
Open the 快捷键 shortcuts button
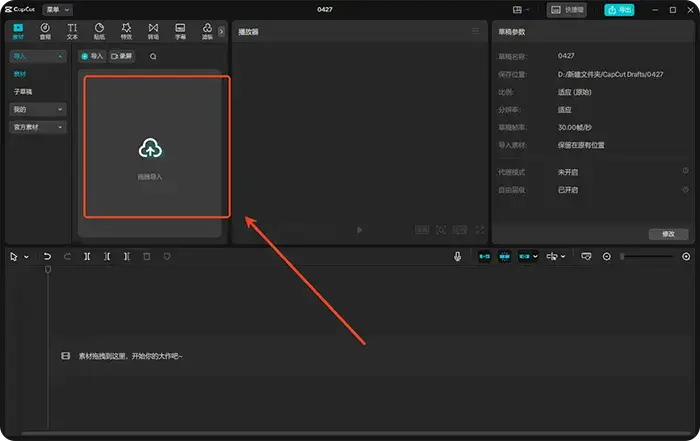click(567, 10)
